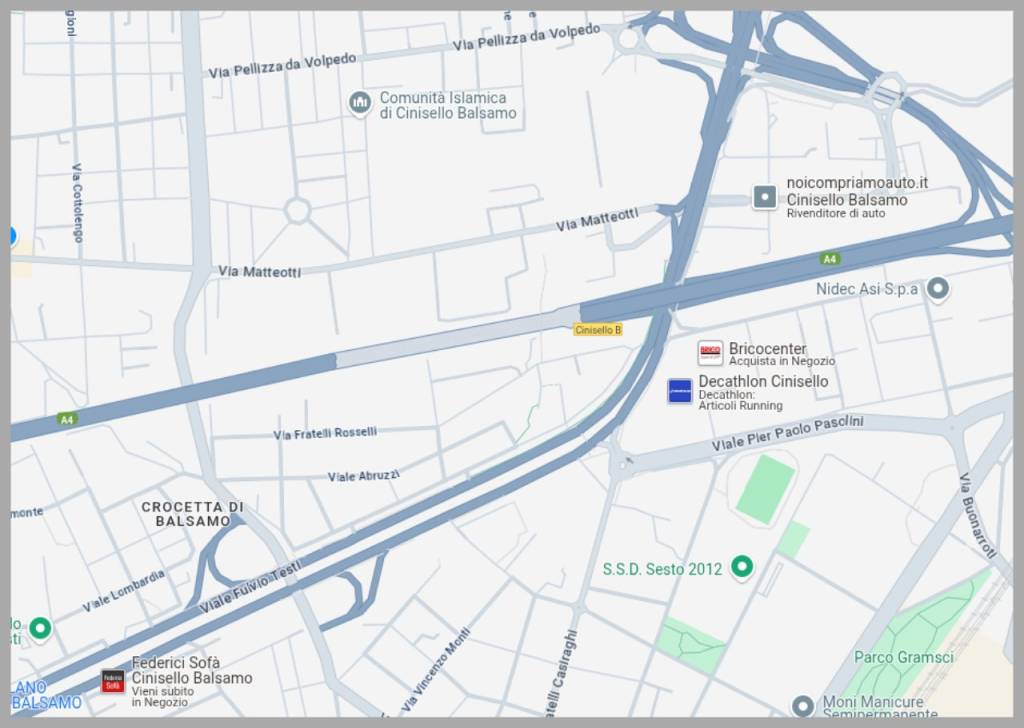
Task: Click the Viale Lombardia street label
Action: click(123, 592)
